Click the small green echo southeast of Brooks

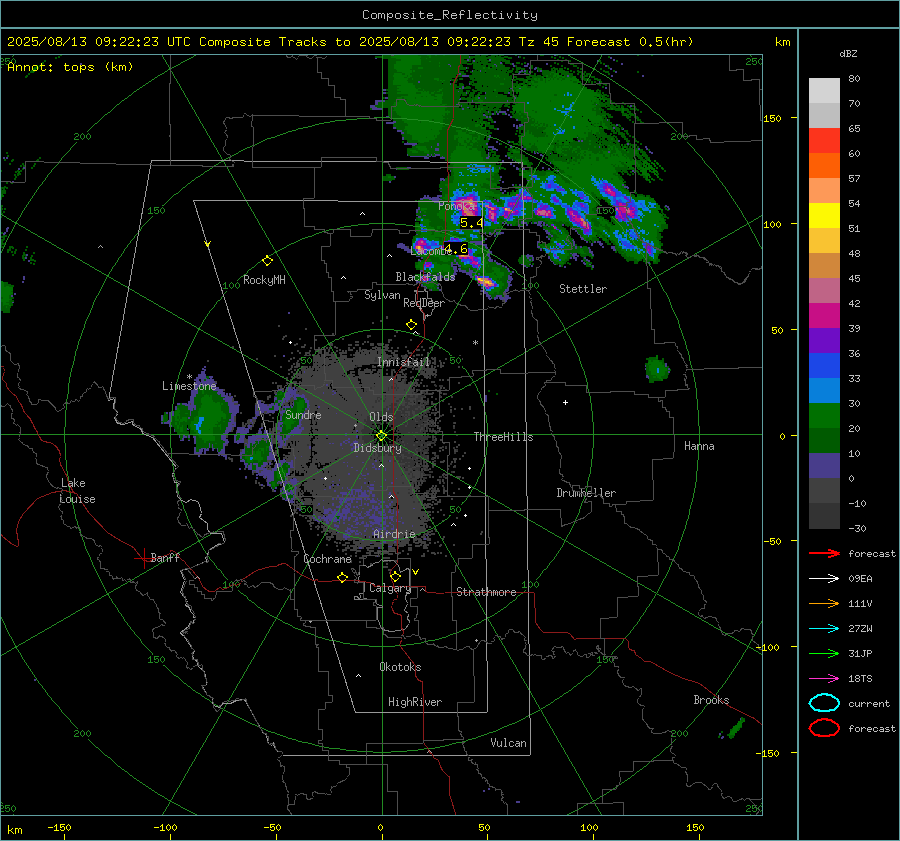click(735, 729)
